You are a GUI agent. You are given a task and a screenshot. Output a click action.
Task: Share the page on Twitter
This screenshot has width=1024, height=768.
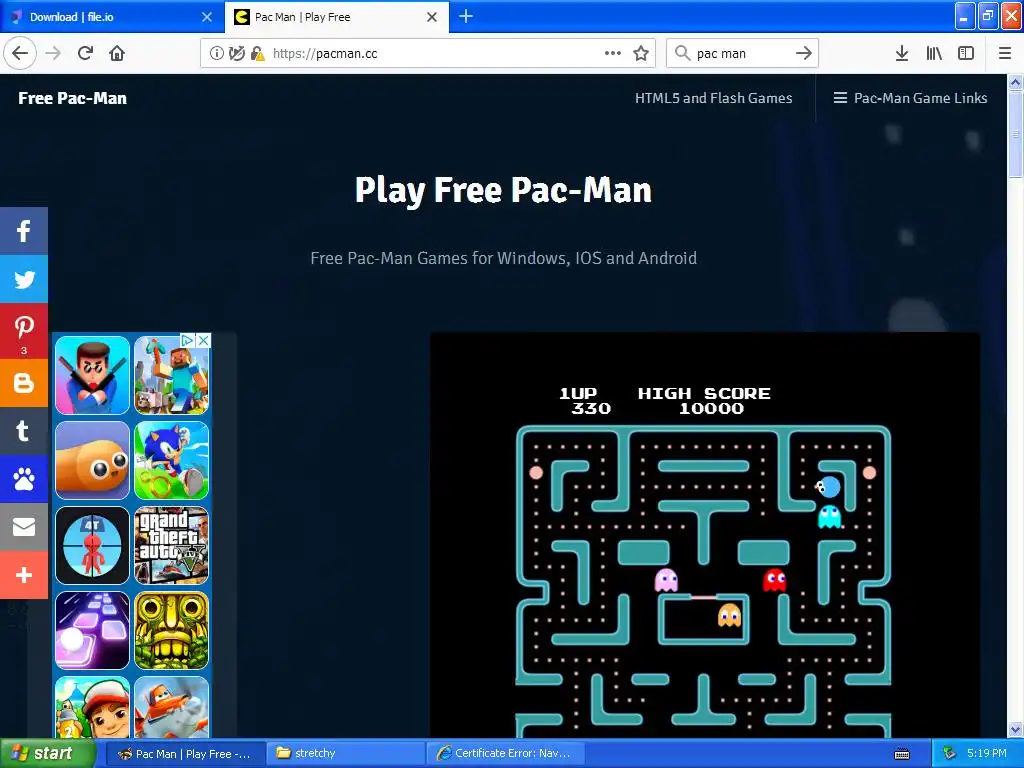point(24,280)
